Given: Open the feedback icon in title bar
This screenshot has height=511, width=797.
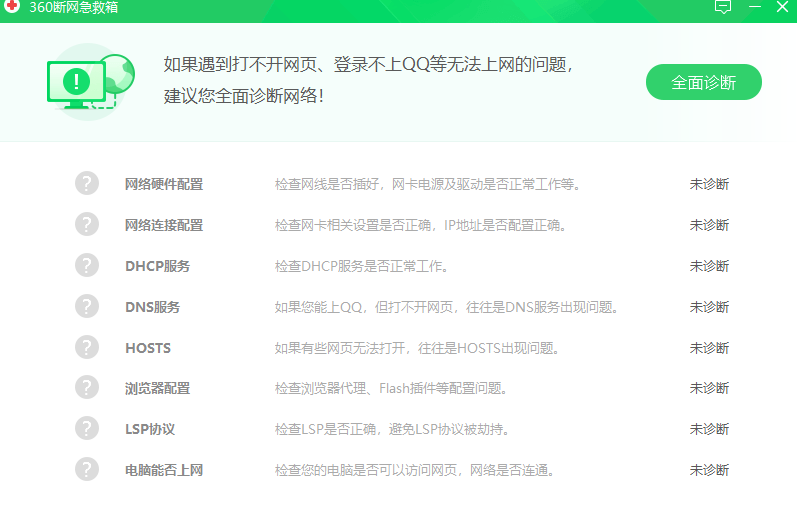Looking at the screenshot, I should tap(723, 7).
